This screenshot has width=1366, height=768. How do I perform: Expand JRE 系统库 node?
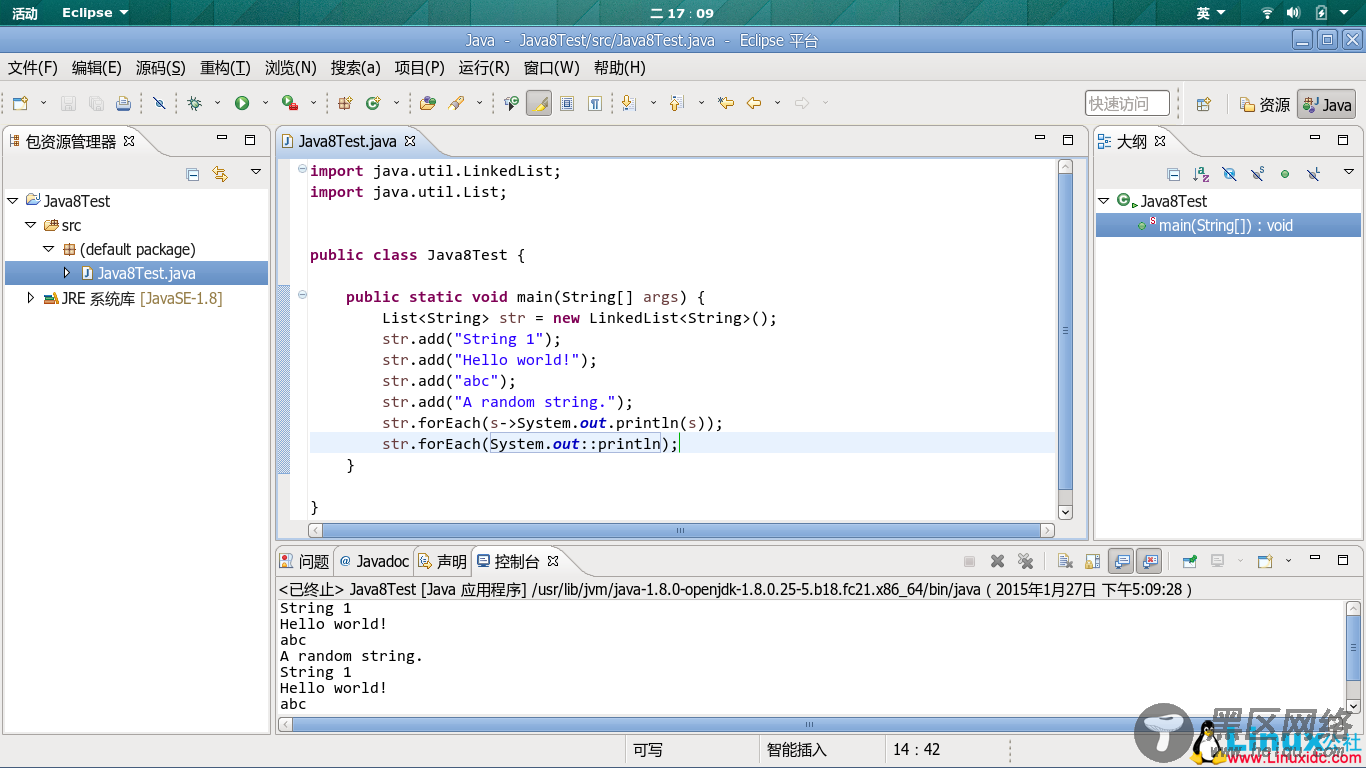31,298
